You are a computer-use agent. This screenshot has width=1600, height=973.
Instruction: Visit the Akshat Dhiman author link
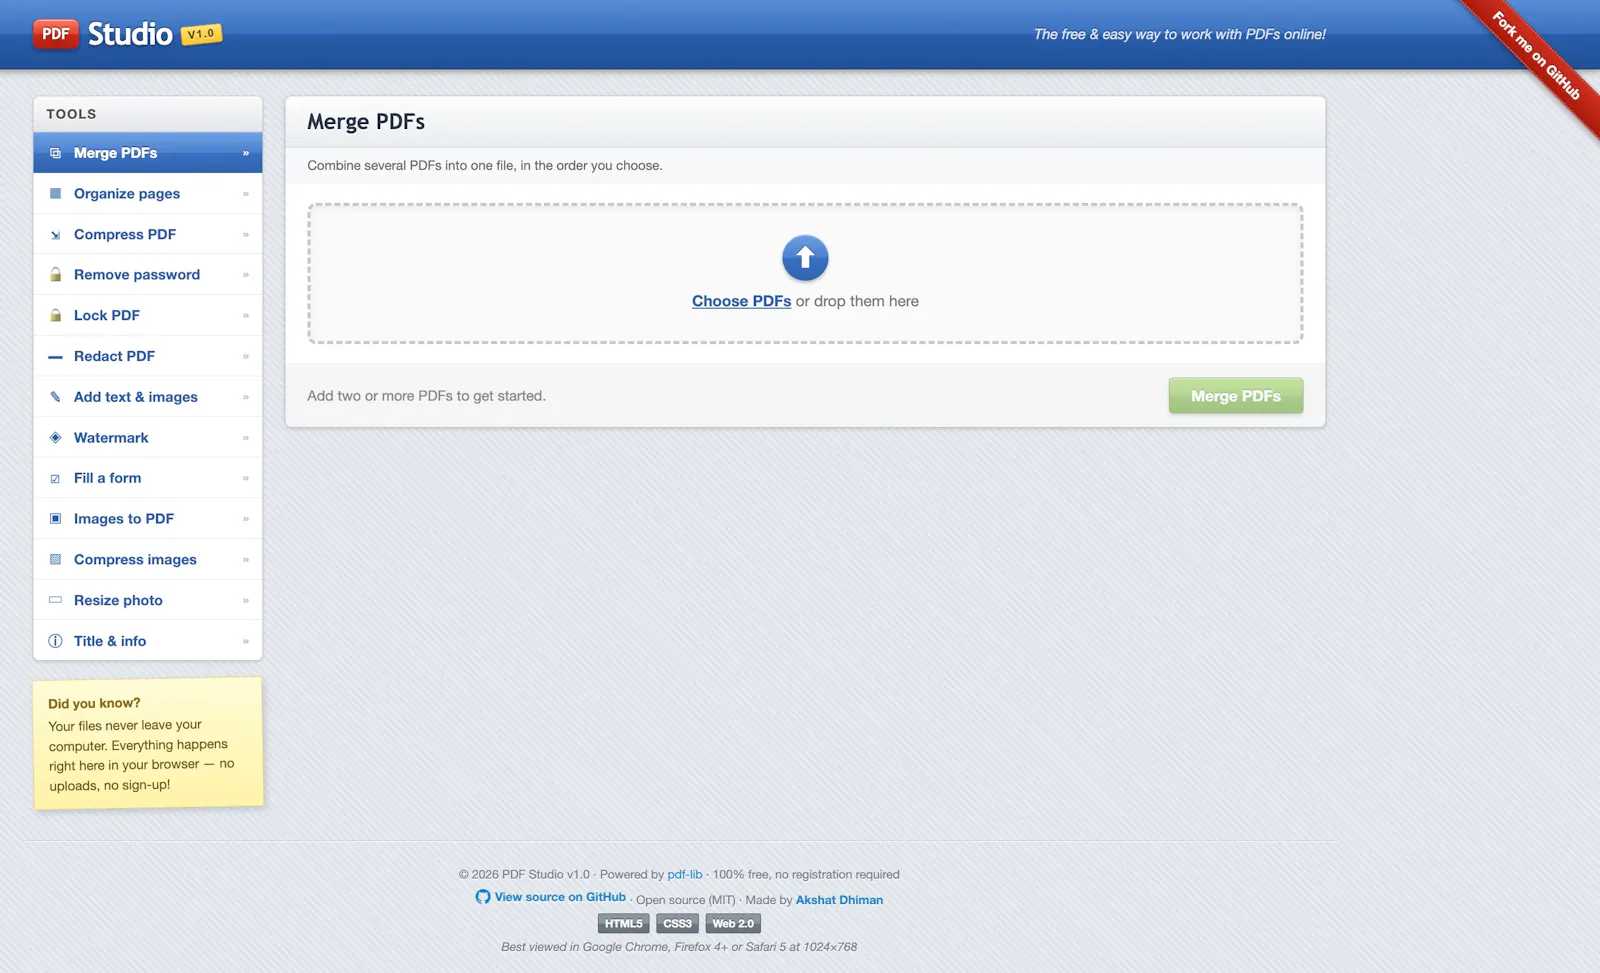[x=839, y=900]
